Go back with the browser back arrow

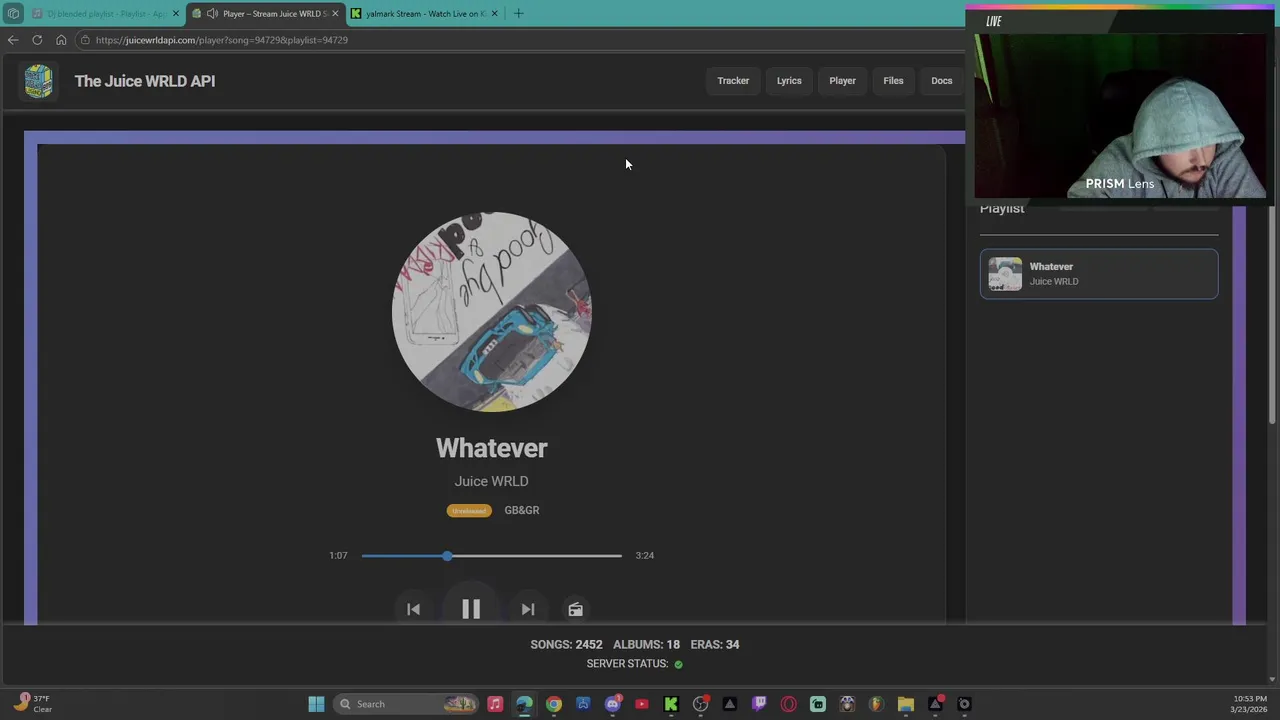pyautogui.click(x=12, y=40)
